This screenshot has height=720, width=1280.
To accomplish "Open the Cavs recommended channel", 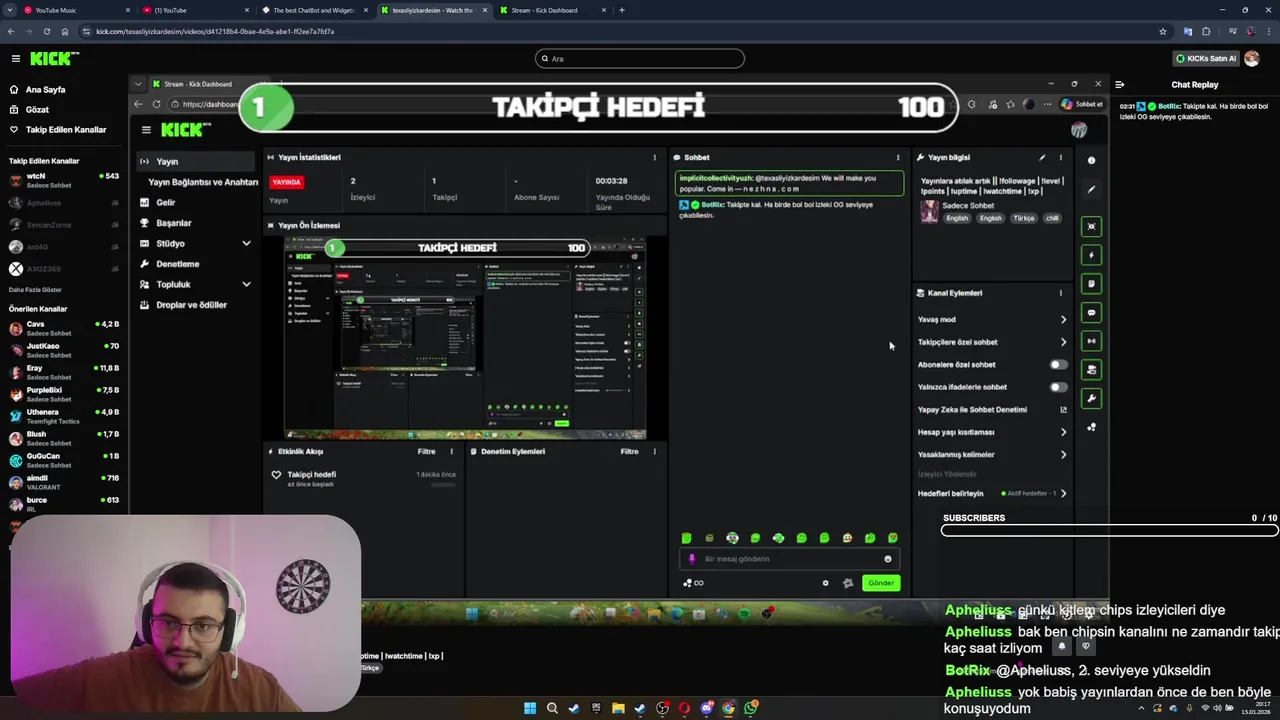I will pos(62,328).
